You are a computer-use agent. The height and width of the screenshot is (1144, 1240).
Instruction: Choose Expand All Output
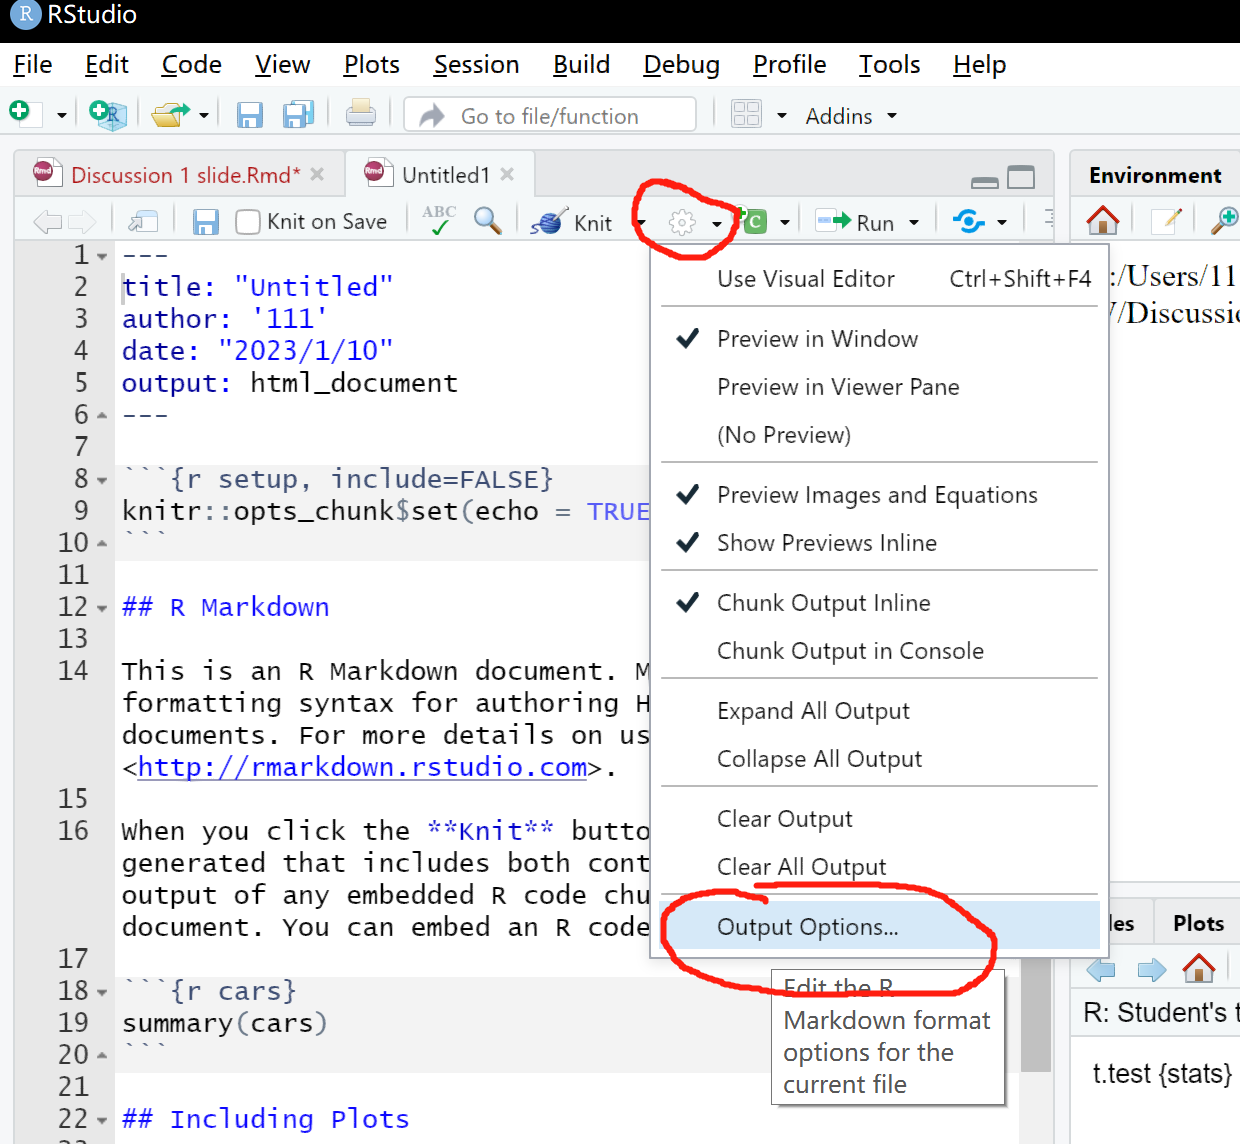pyautogui.click(x=880, y=711)
